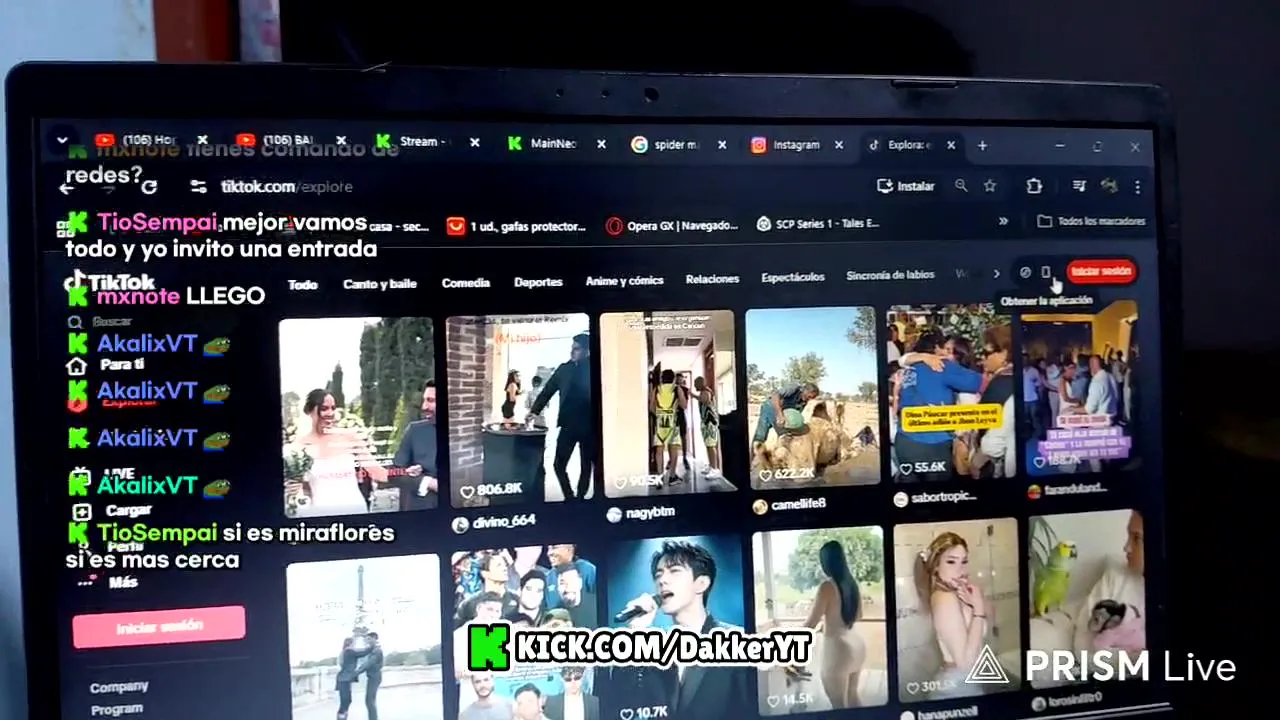Select the Deportes category

tap(538, 282)
